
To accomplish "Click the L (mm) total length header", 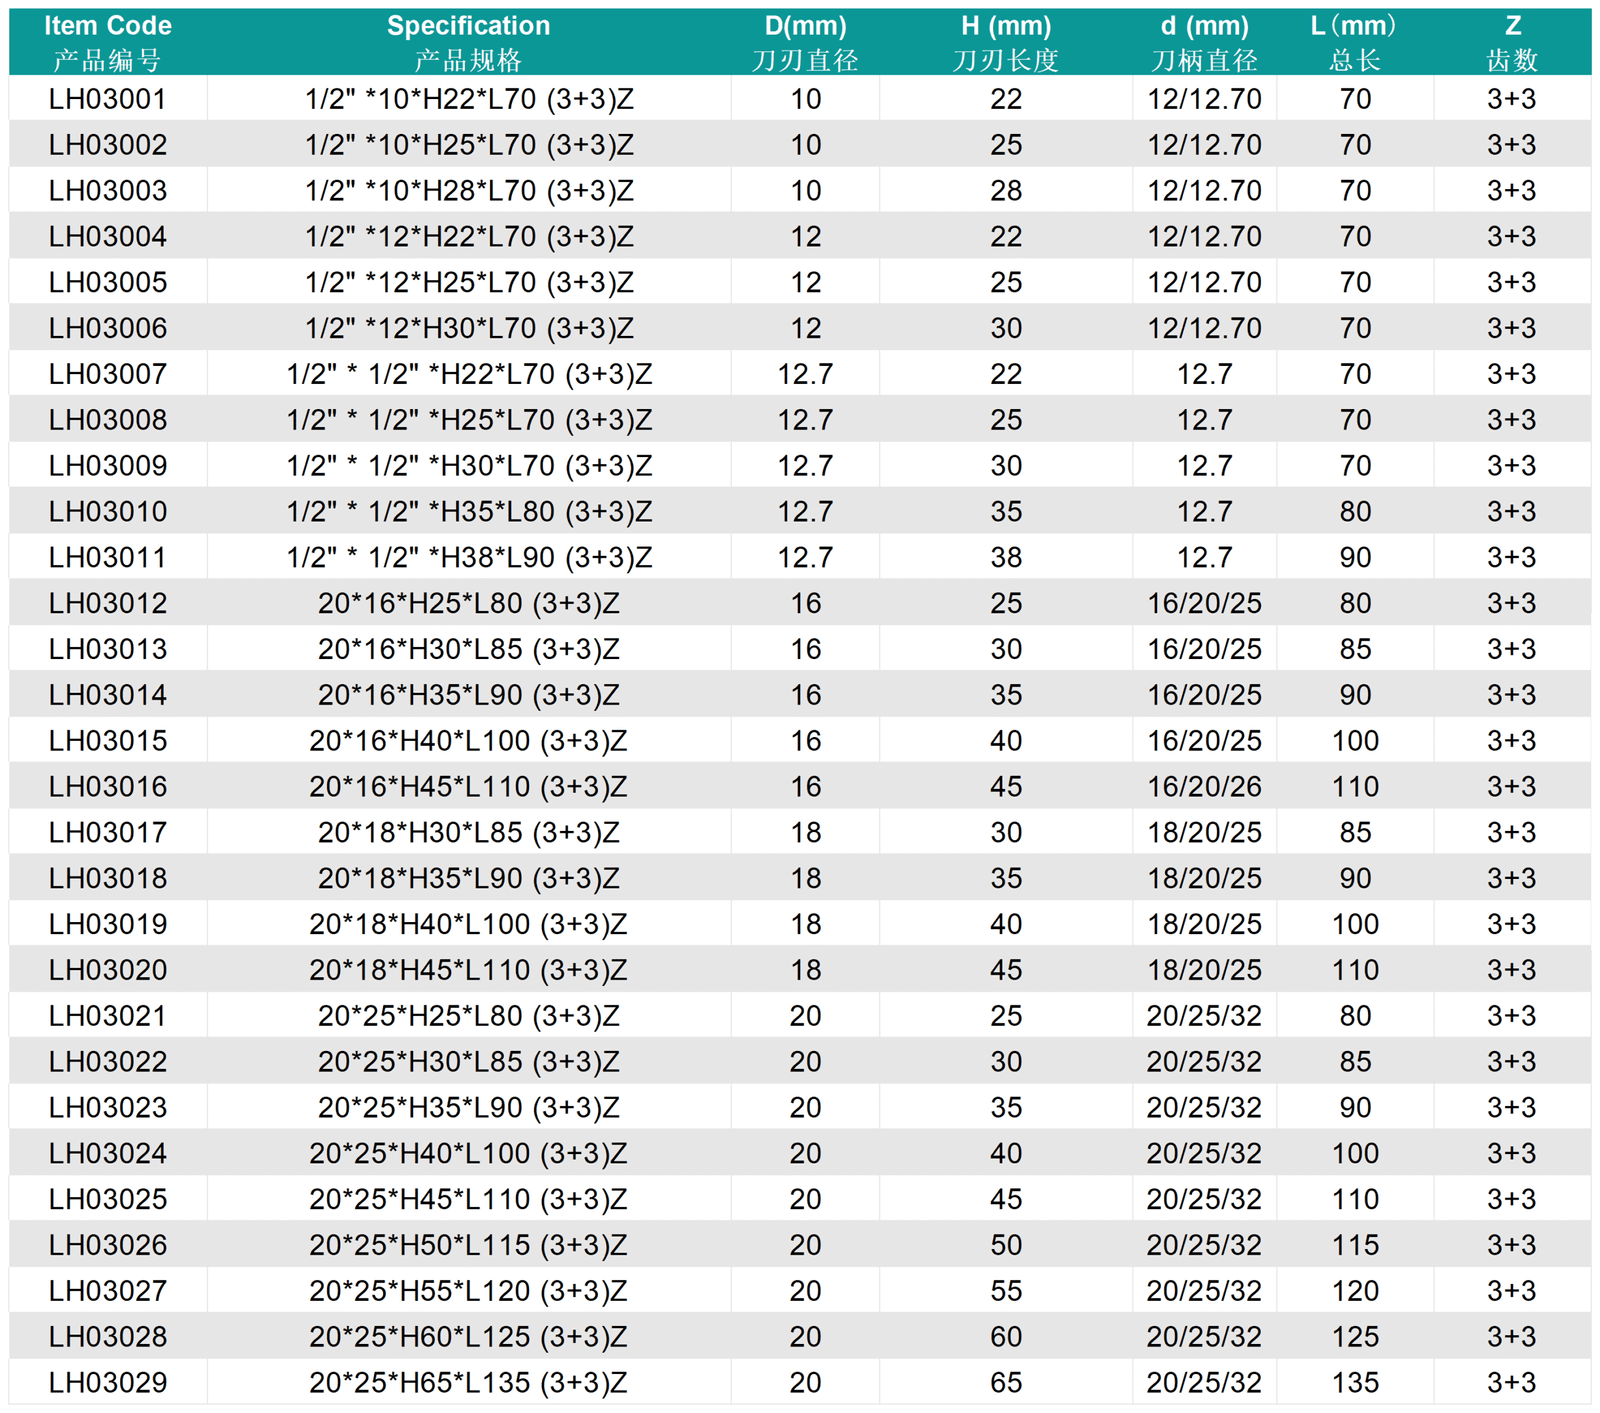I will coord(1354,42).
